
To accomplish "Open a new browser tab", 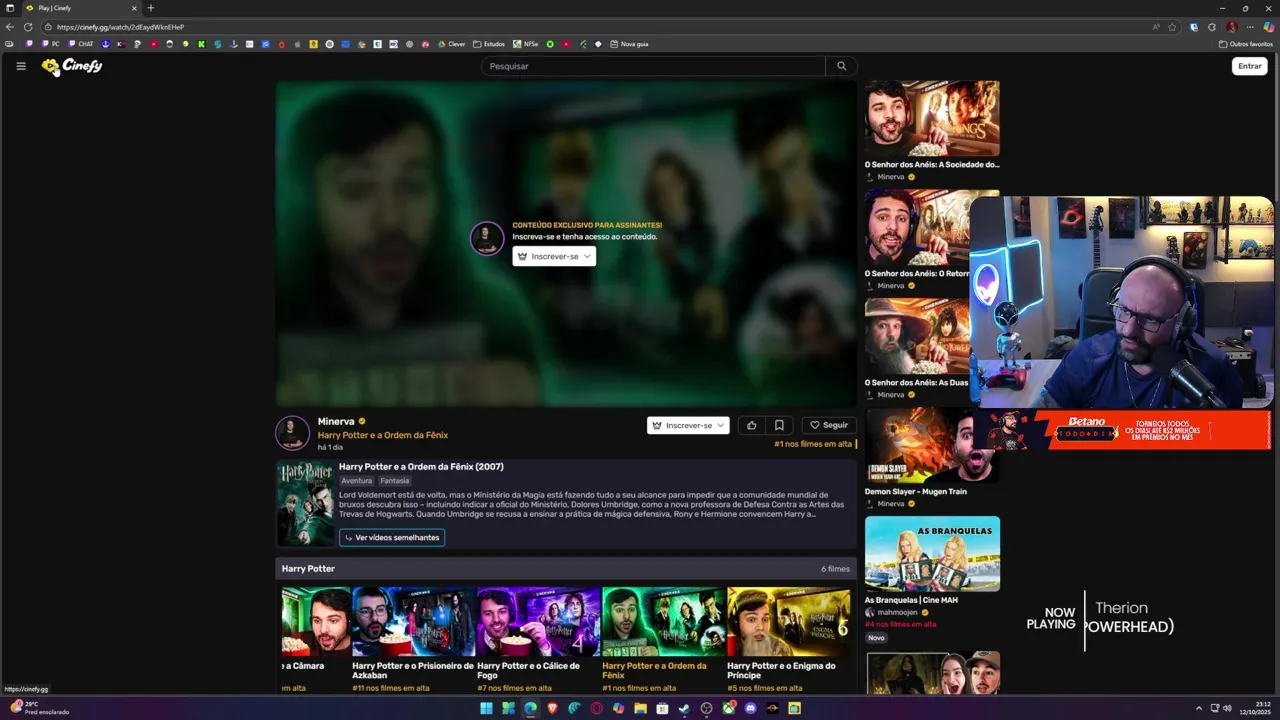I will pyautogui.click(x=151, y=8).
